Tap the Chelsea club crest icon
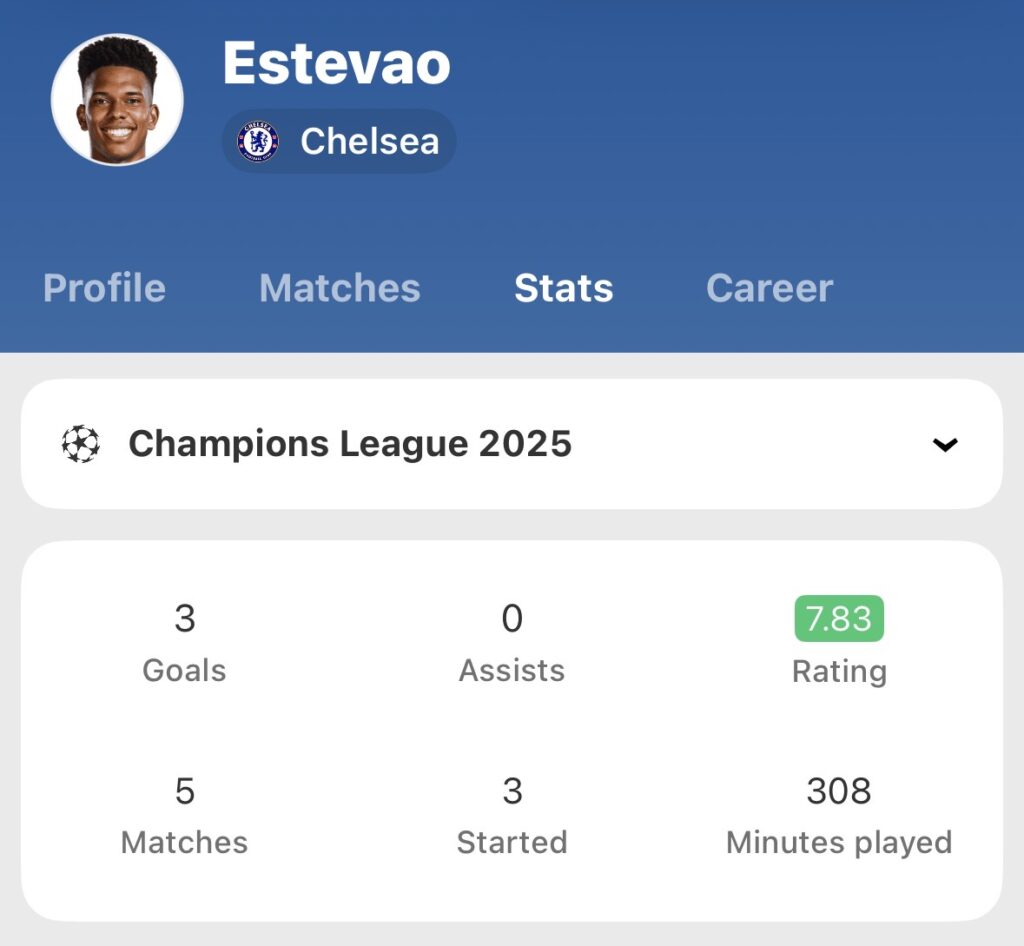The height and width of the screenshot is (946, 1024). [259, 141]
